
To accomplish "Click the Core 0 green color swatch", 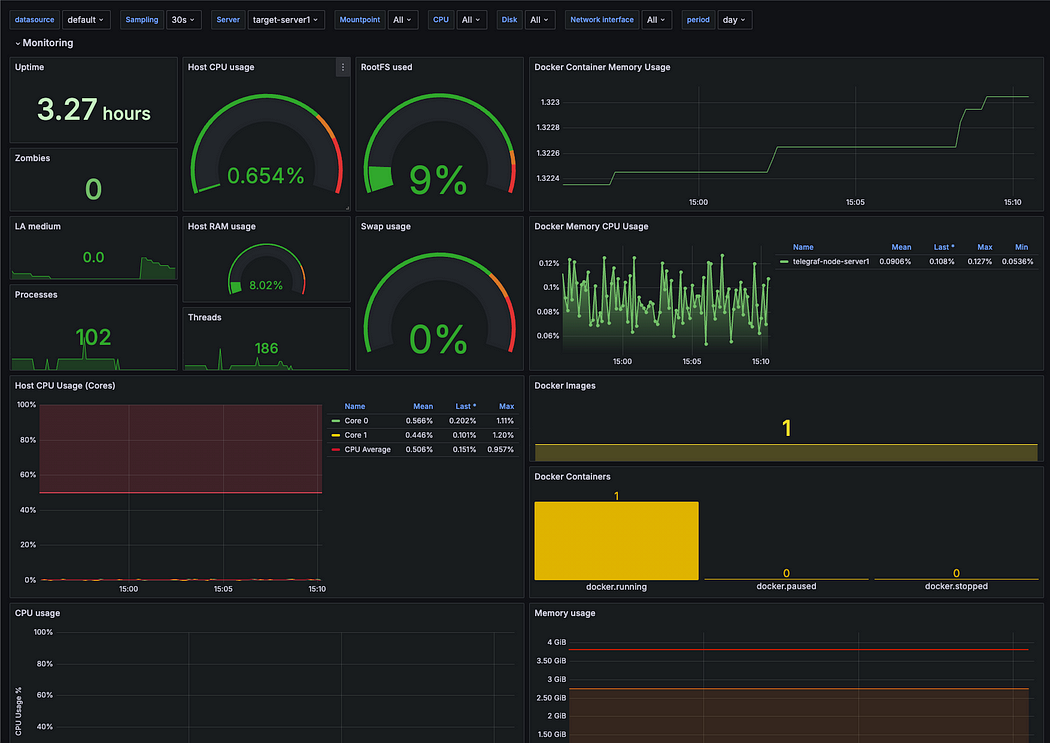I will point(335,421).
